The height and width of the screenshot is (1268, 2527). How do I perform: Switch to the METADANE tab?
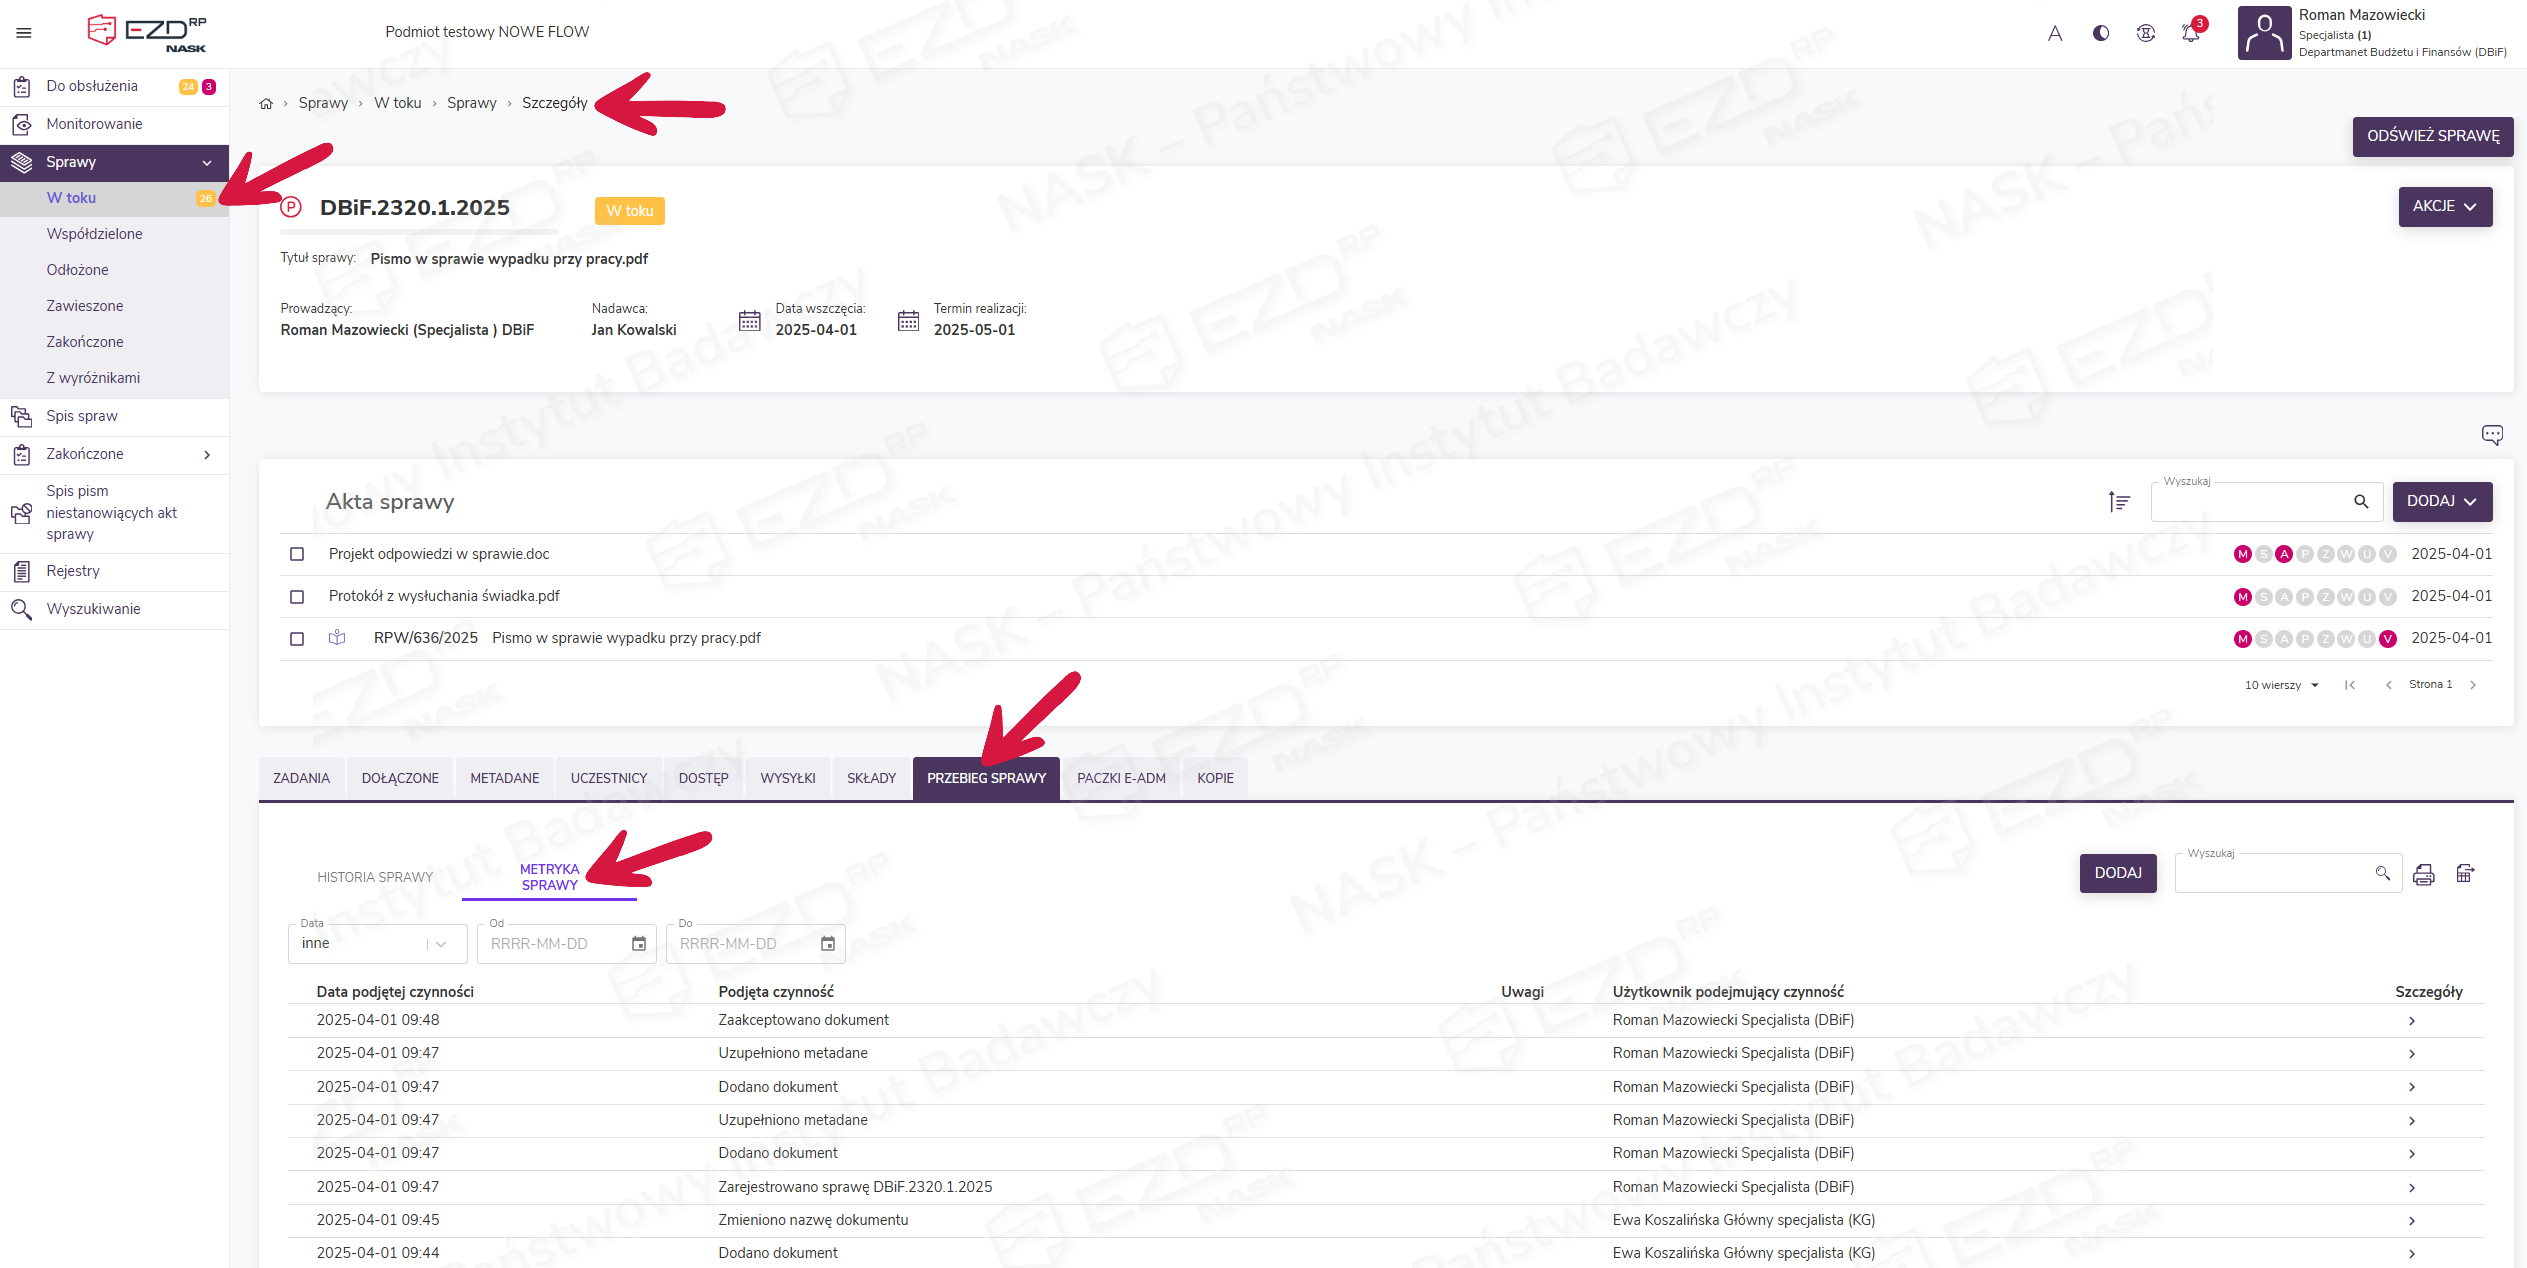504,778
